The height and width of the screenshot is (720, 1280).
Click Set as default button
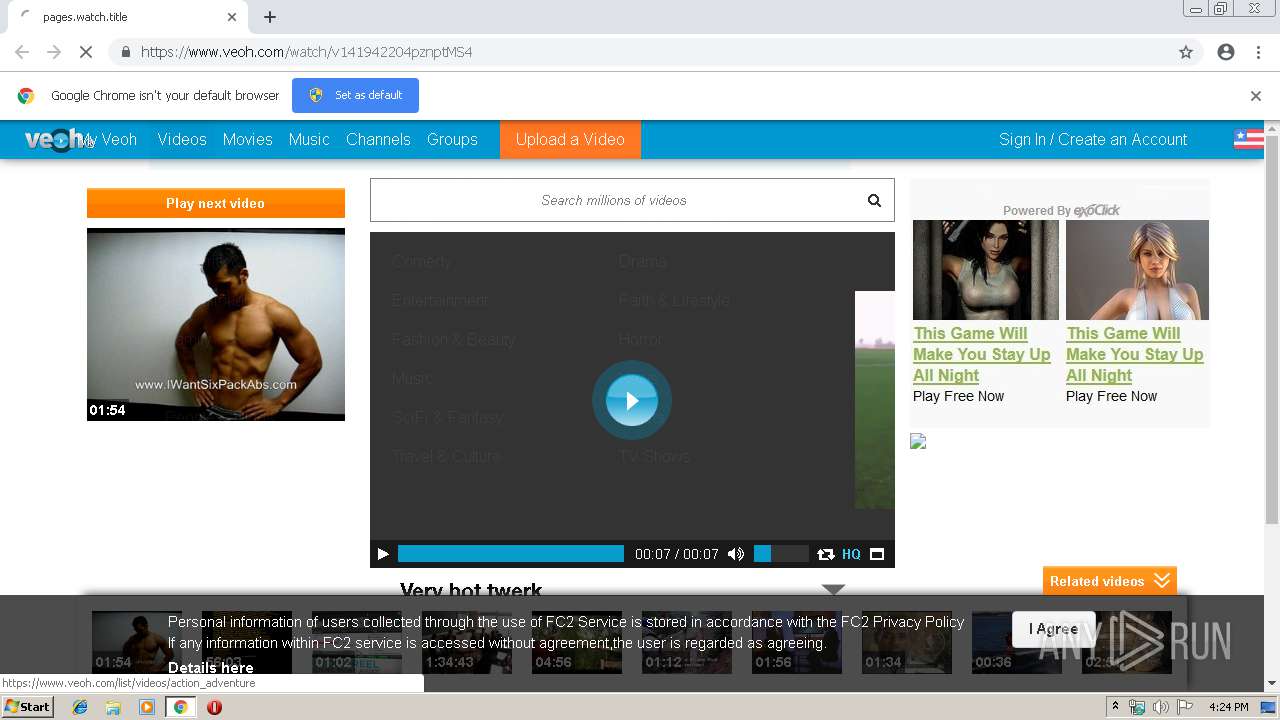pyautogui.click(x=355, y=95)
